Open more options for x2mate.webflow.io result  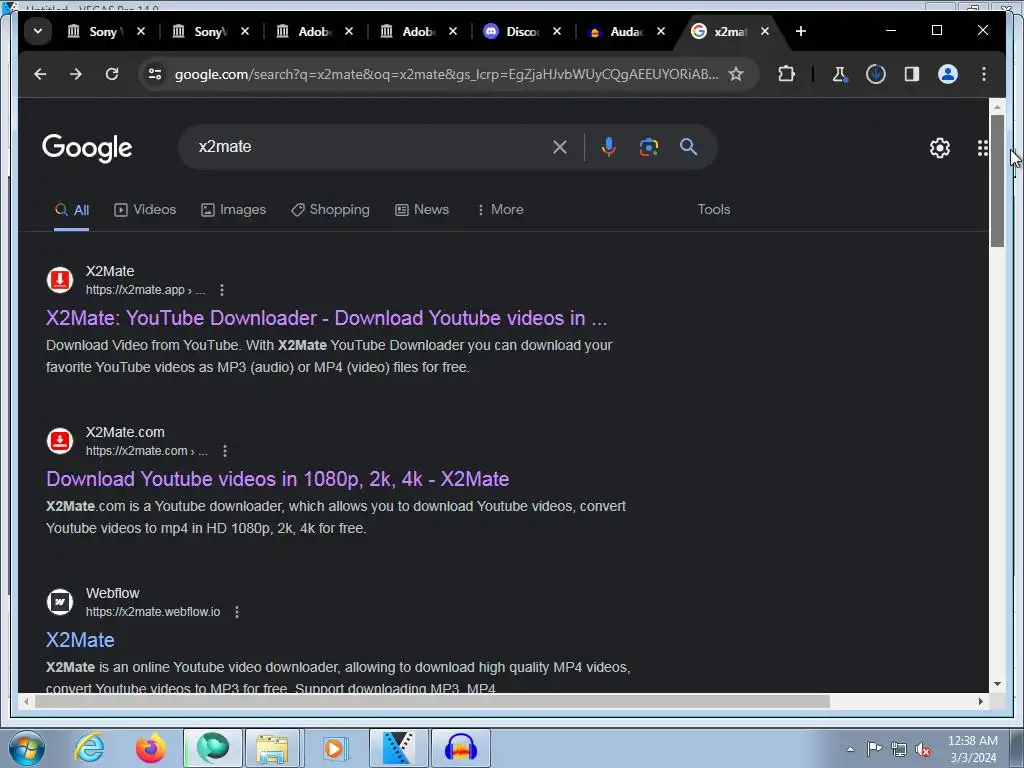click(237, 612)
